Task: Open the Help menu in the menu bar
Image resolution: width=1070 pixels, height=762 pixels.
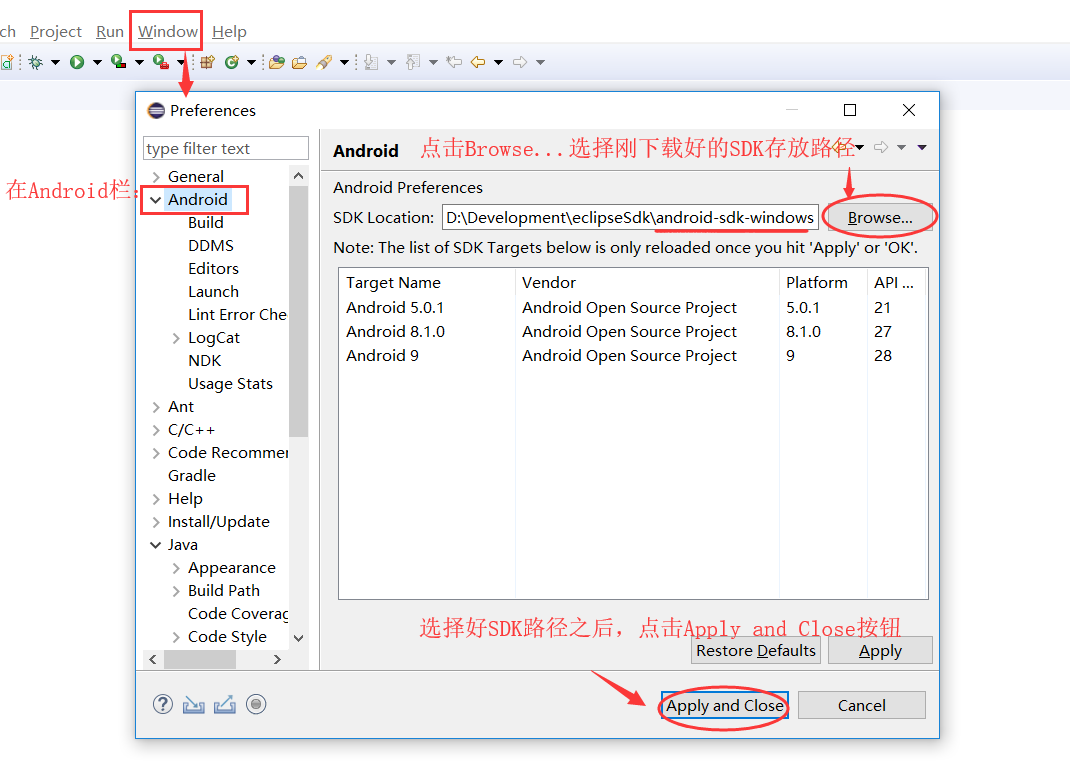Action: click(x=229, y=31)
